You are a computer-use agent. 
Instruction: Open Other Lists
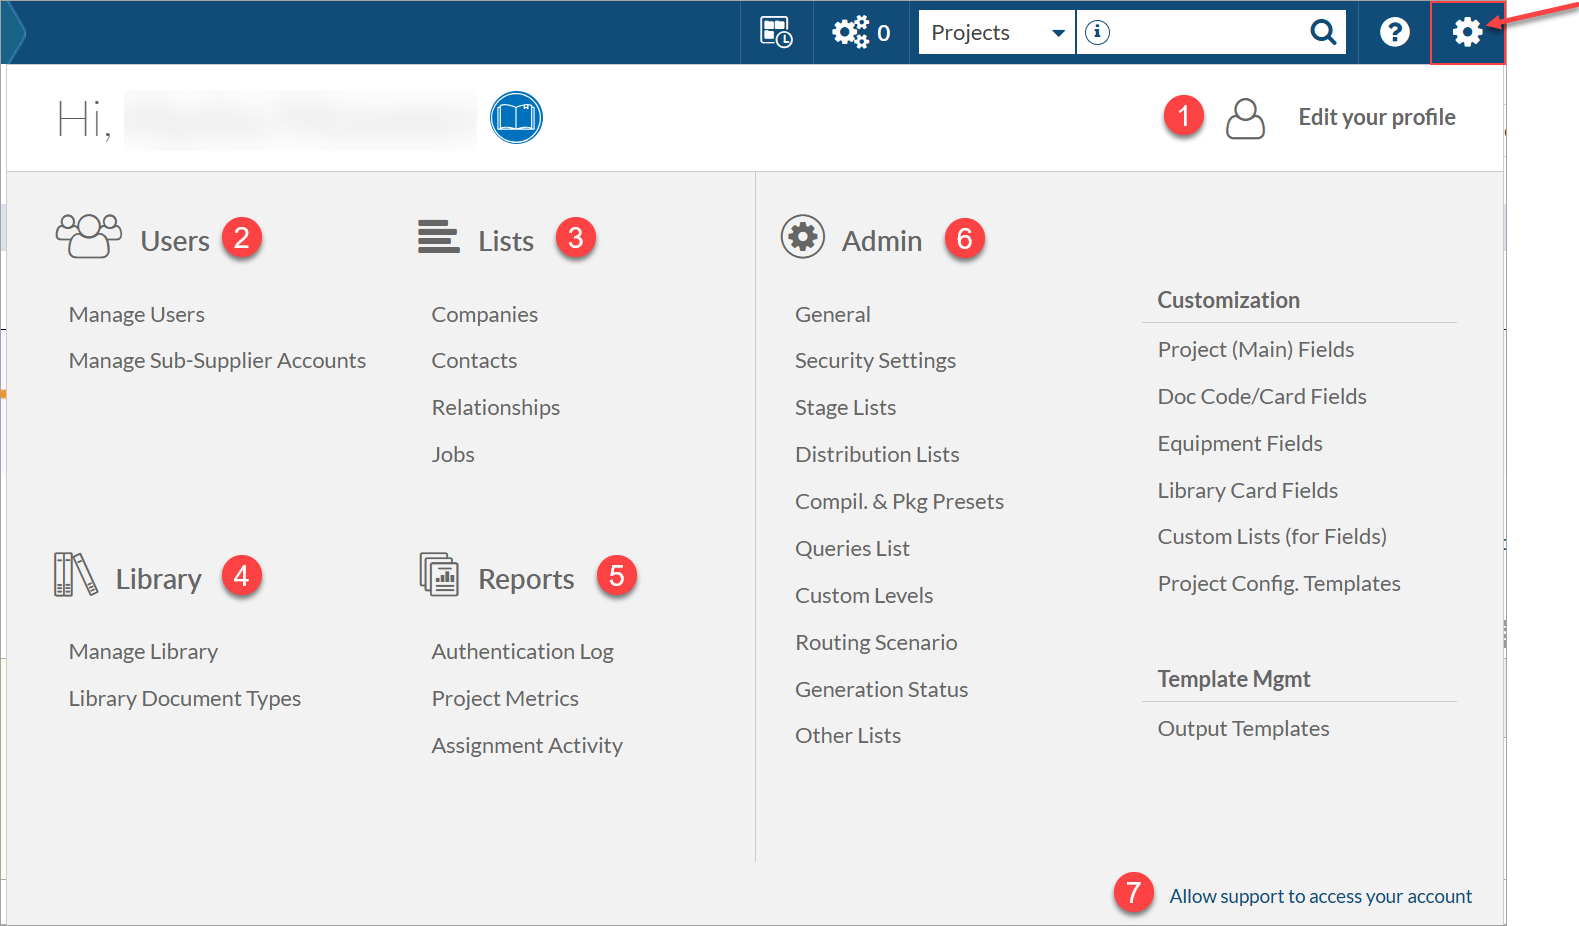click(848, 736)
